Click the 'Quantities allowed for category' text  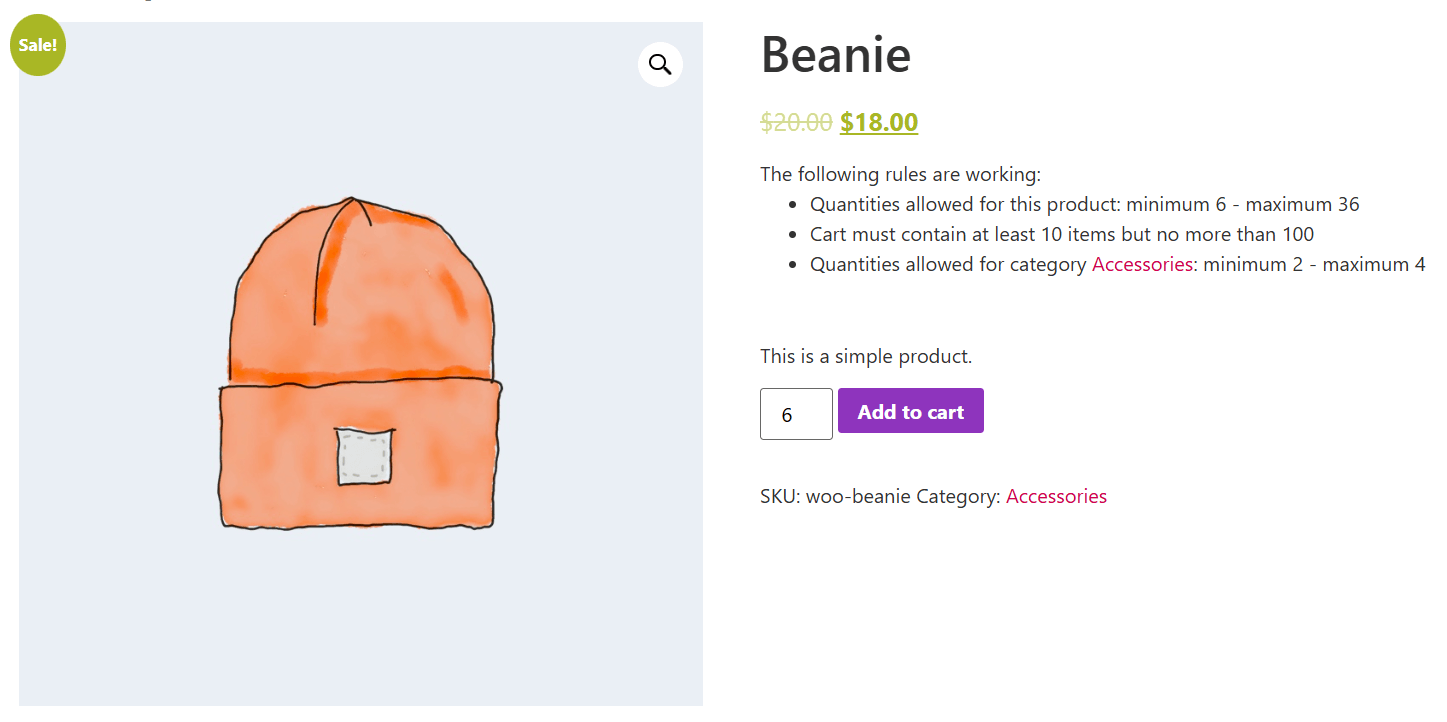pos(948,265)
